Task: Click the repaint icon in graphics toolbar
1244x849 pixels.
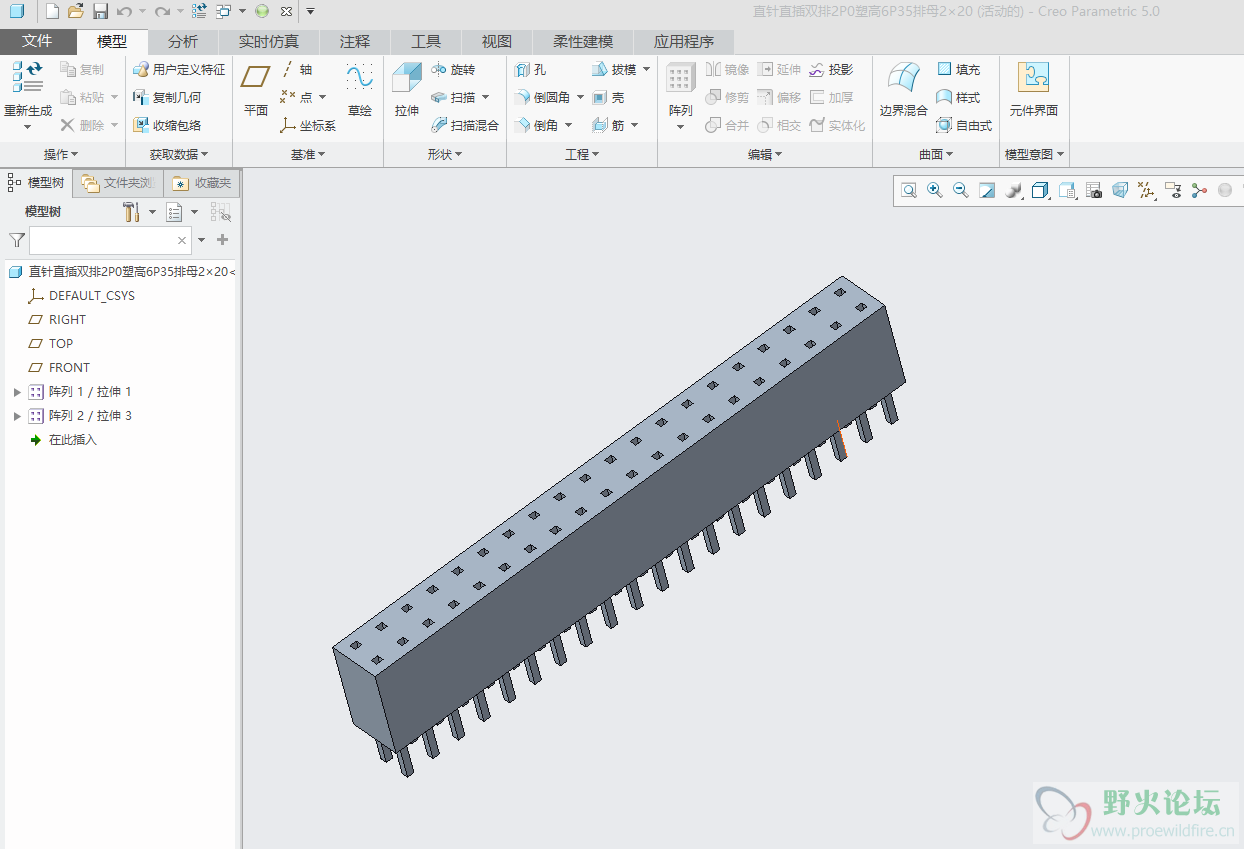Action: 987,190
